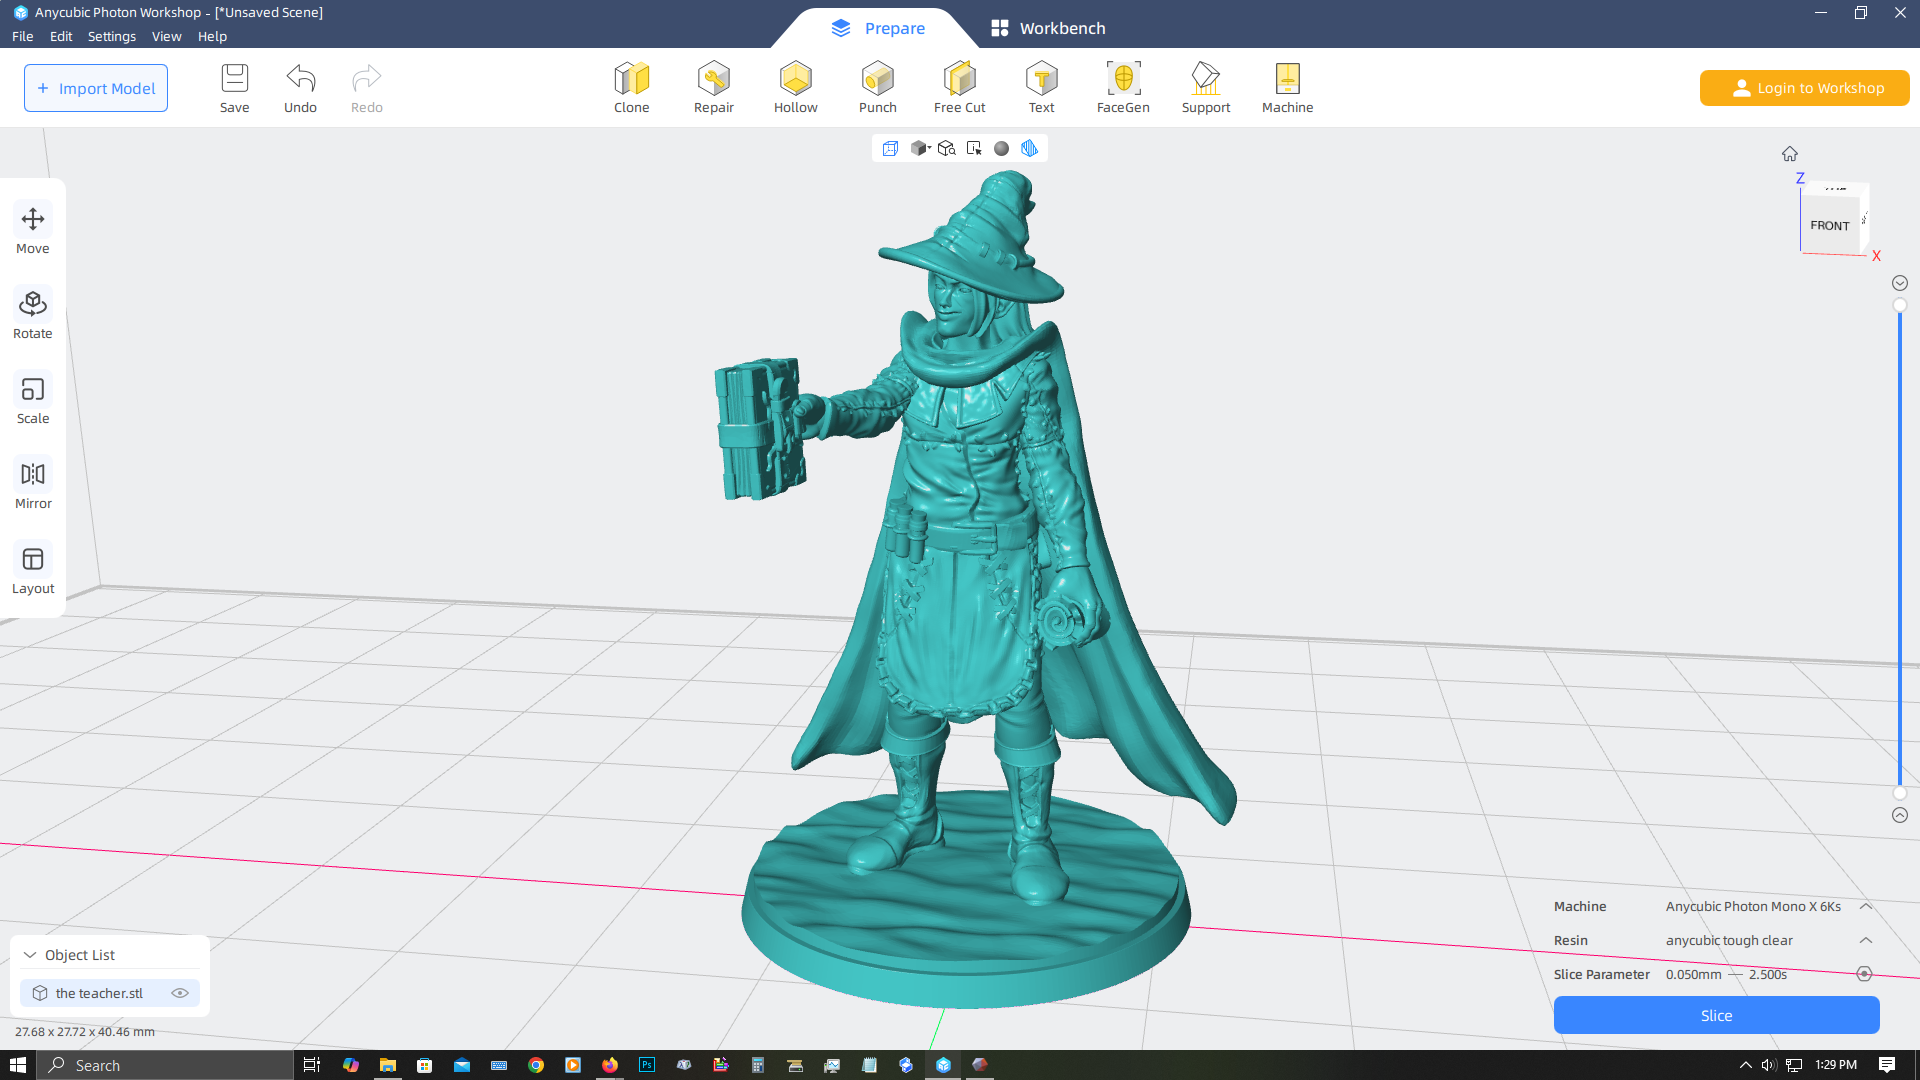The height and width of the screenshot is (1080, 1920).
Task: Click the top handle of layer slider
Action: click(1900, 305)
